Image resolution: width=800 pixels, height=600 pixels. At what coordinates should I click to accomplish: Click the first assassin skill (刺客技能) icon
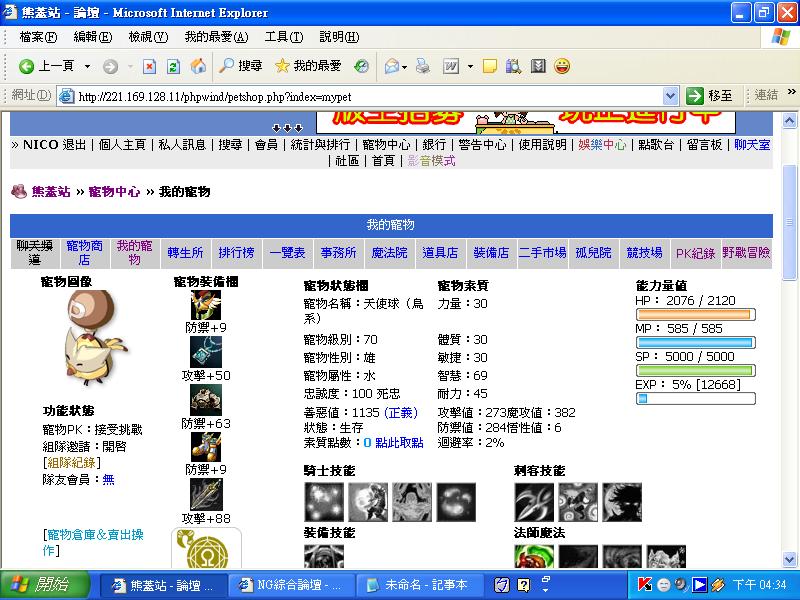coord(533,502)
